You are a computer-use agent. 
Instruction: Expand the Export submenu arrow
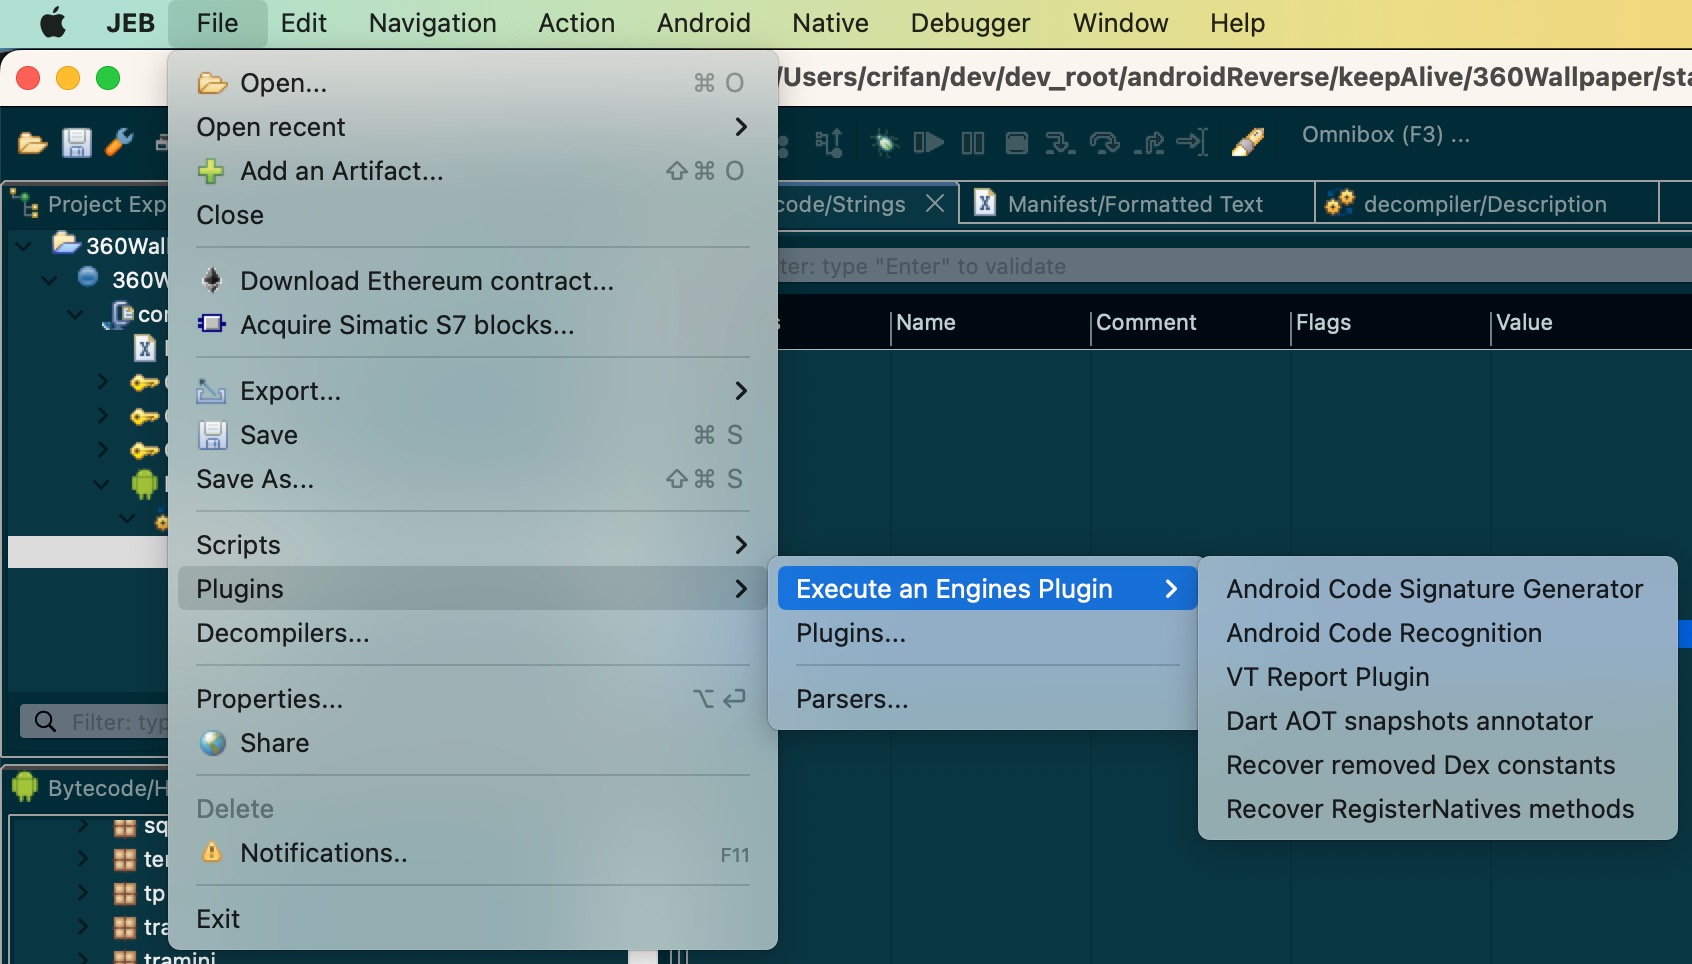[741, 391]
